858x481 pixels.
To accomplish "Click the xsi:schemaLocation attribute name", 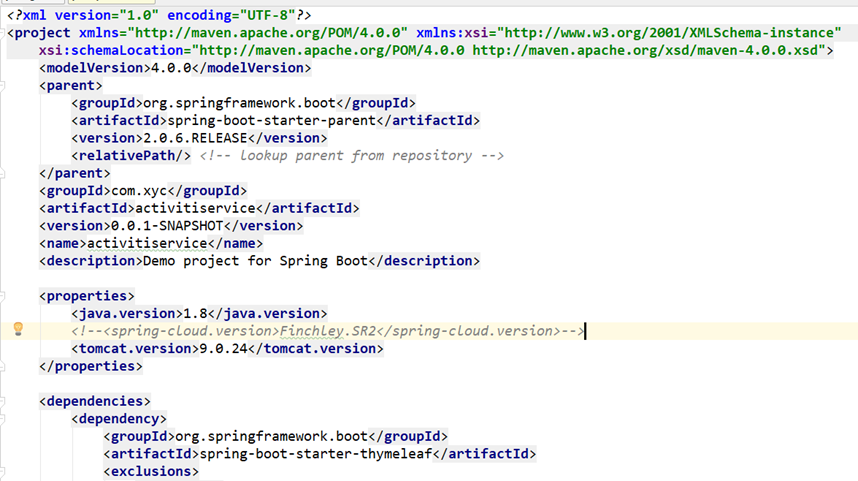I will click(x=111, y=50).
